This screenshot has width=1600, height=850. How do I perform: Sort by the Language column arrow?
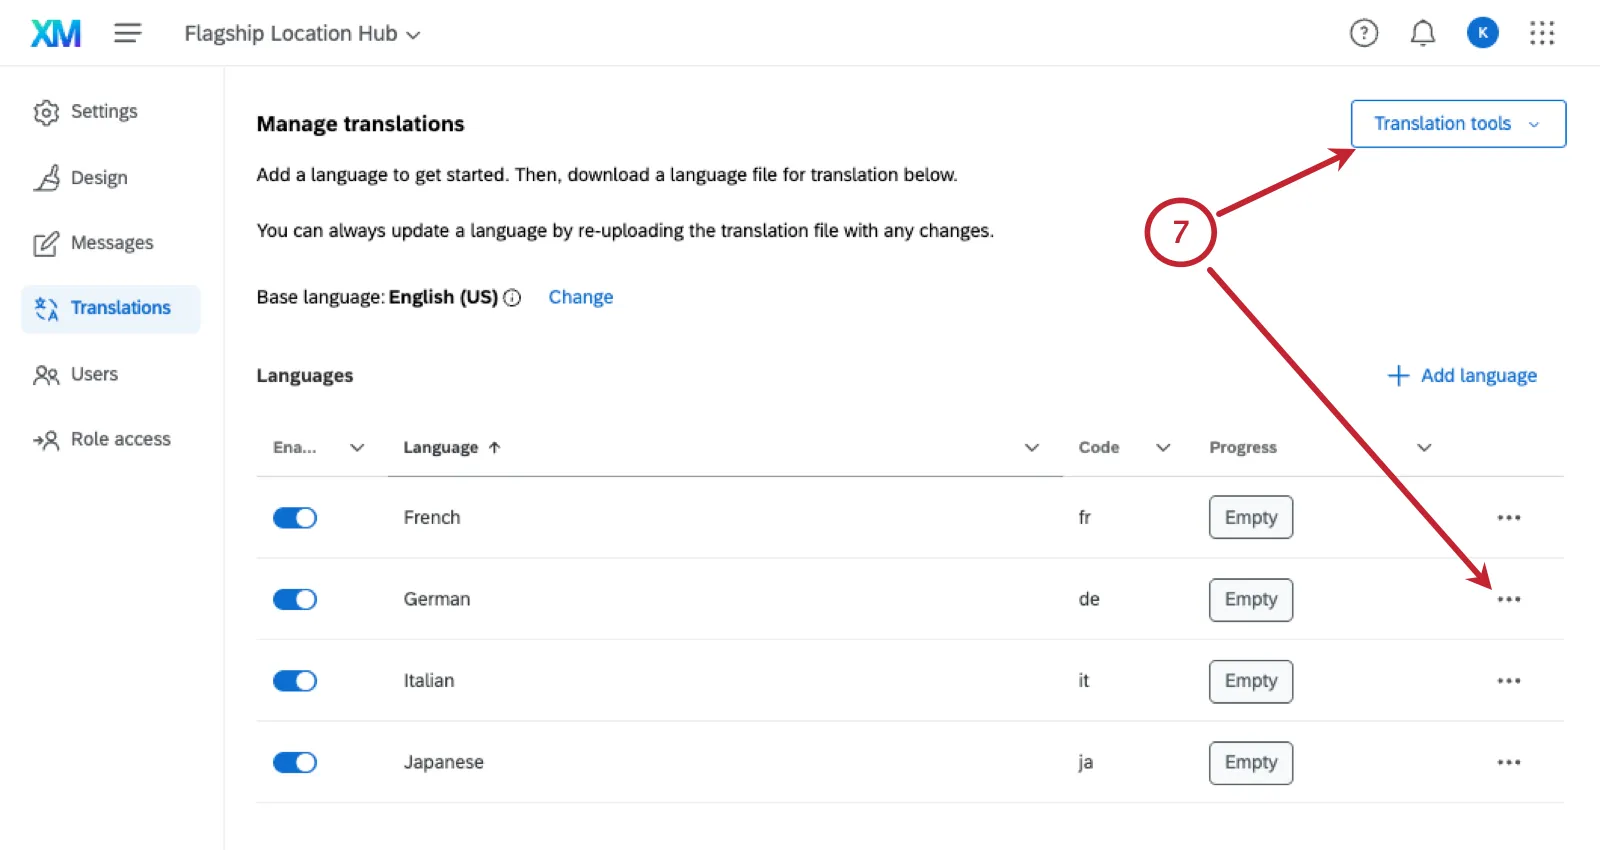[494, 448]
